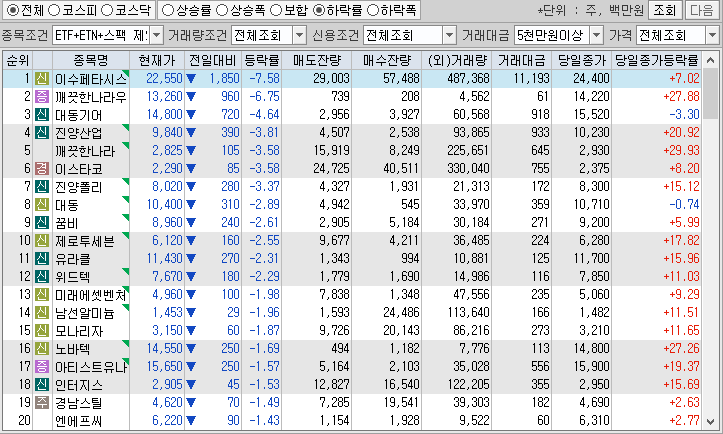Click the 신 badge beside 미래에셋벤처
The image size is (723, 434).
(x=42, y=294)
